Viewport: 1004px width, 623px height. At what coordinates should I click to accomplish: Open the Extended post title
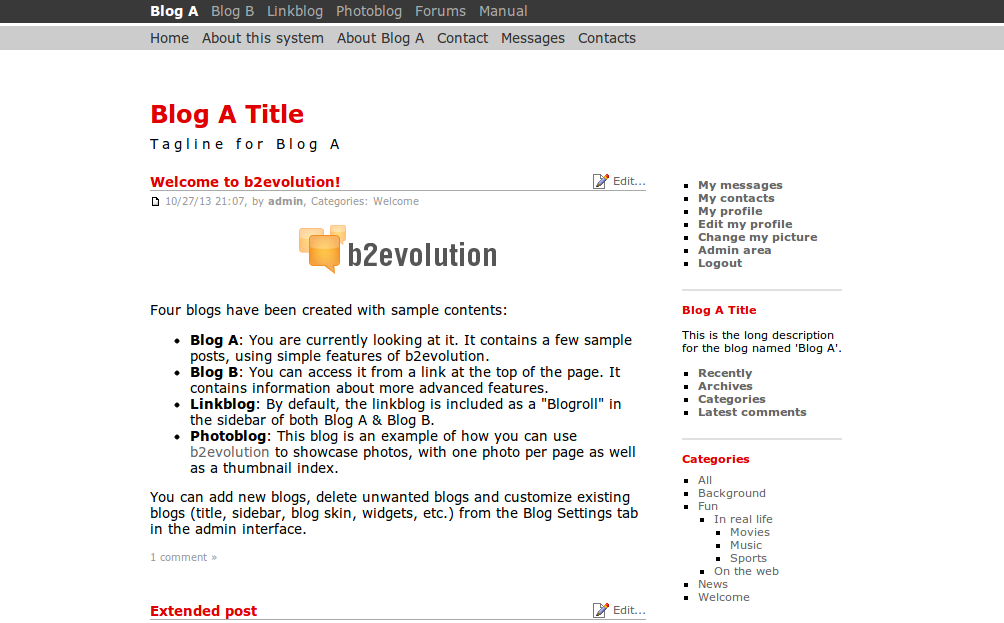click(x=204, y=611)
